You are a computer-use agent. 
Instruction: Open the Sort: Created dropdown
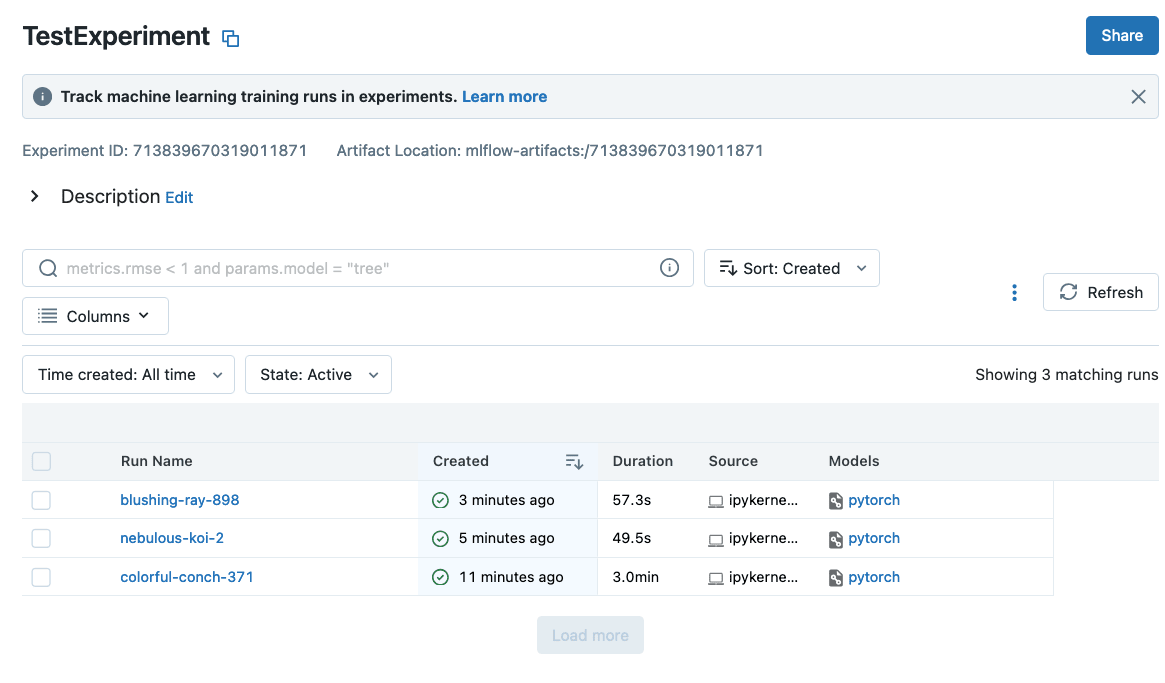(791, 268)
